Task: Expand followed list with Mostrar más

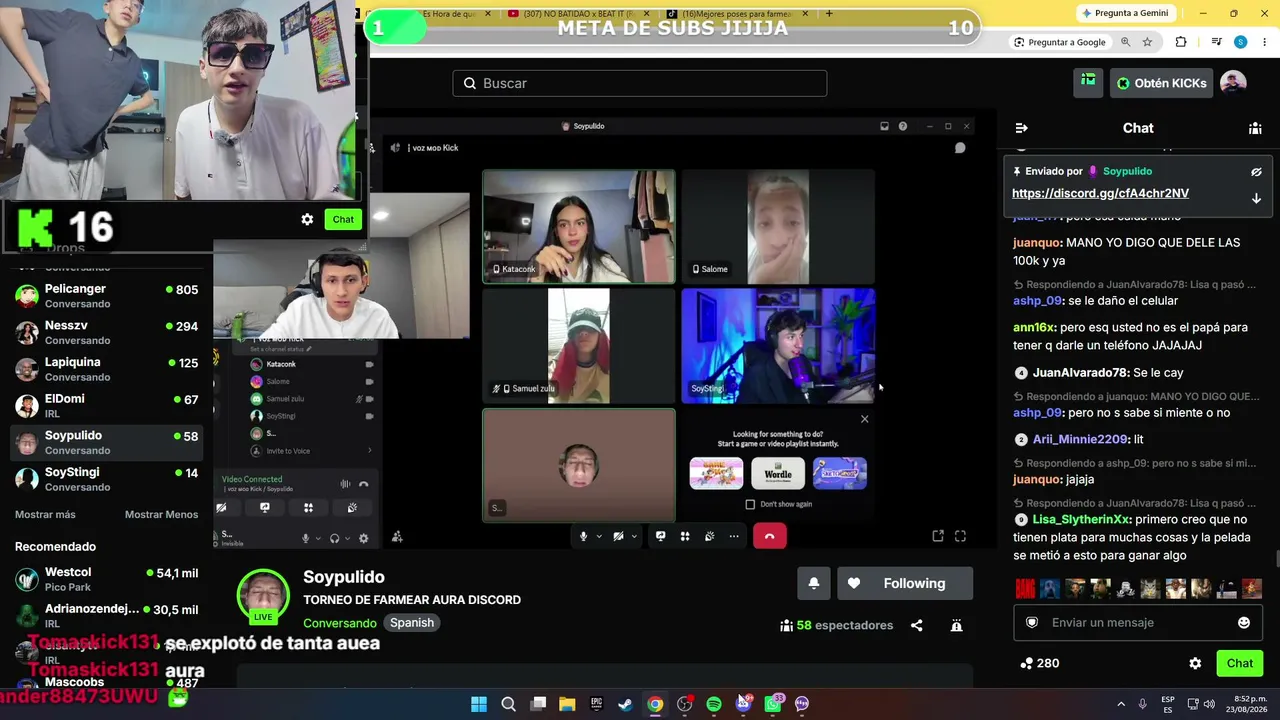Action: pyautogui.click(x=45, y=514)
